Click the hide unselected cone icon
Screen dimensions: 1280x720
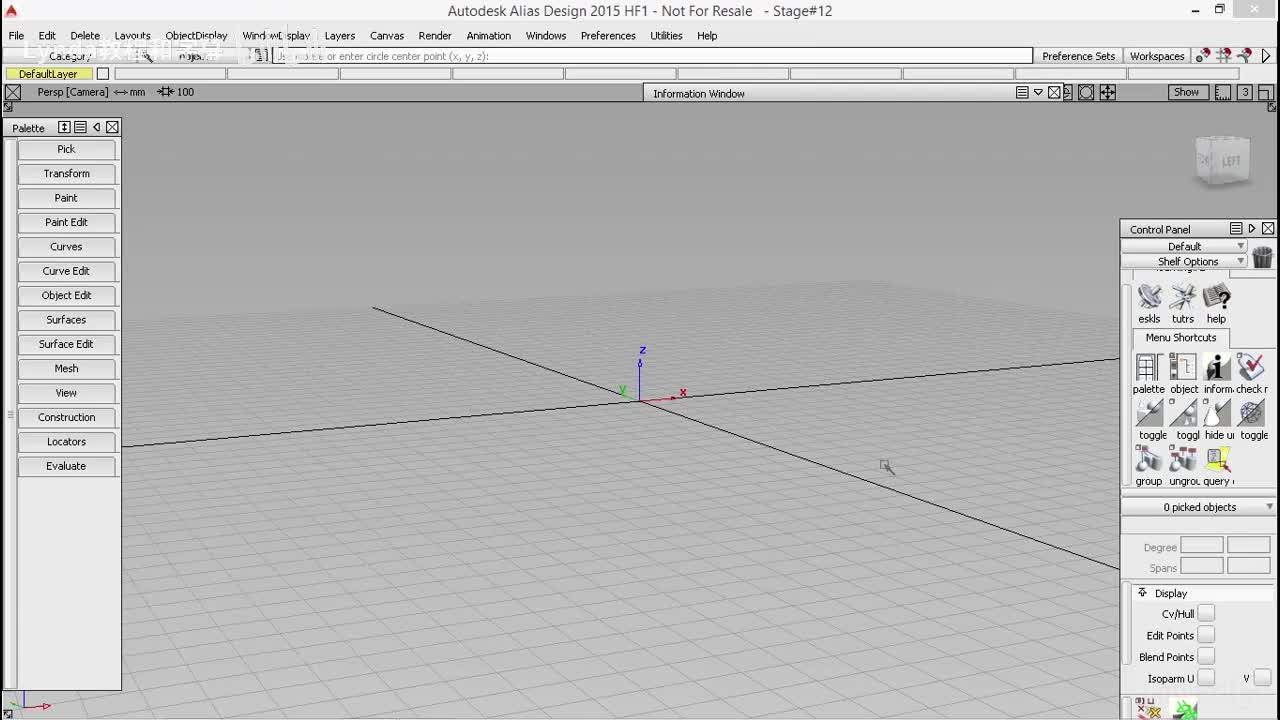[x=1217, y=413]
